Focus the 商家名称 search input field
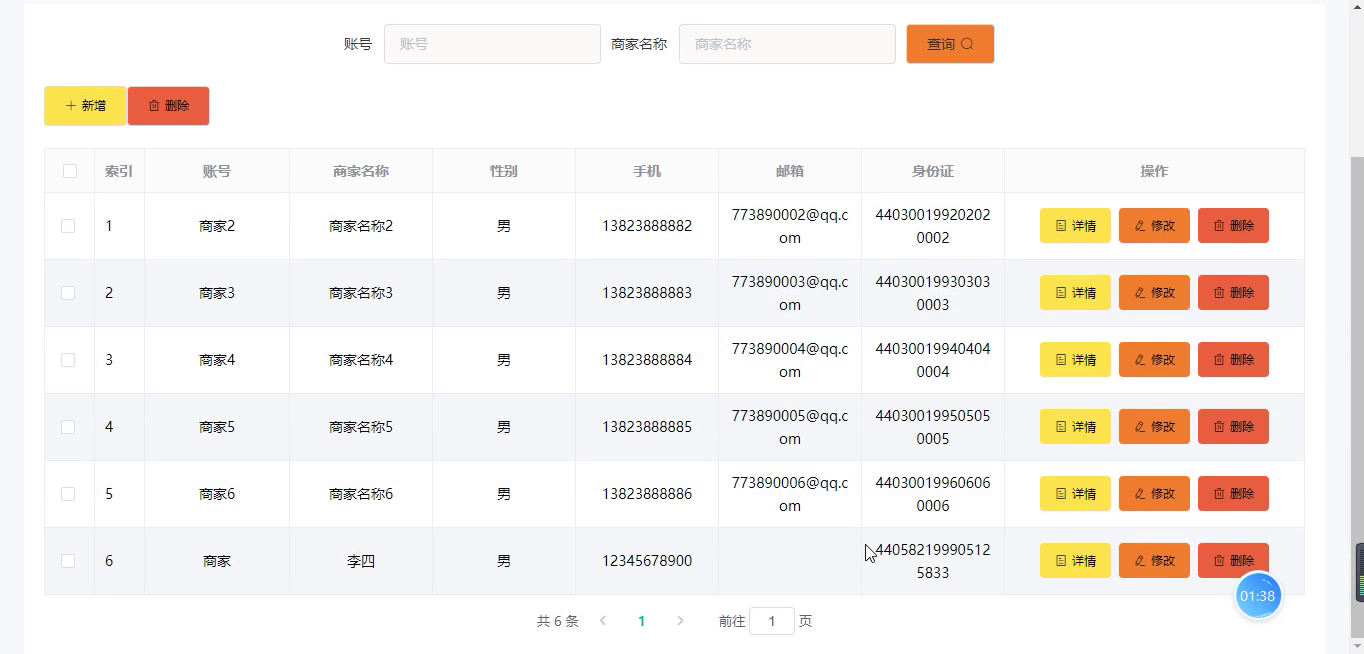1364x654 pixels. (x=787, y=44)
